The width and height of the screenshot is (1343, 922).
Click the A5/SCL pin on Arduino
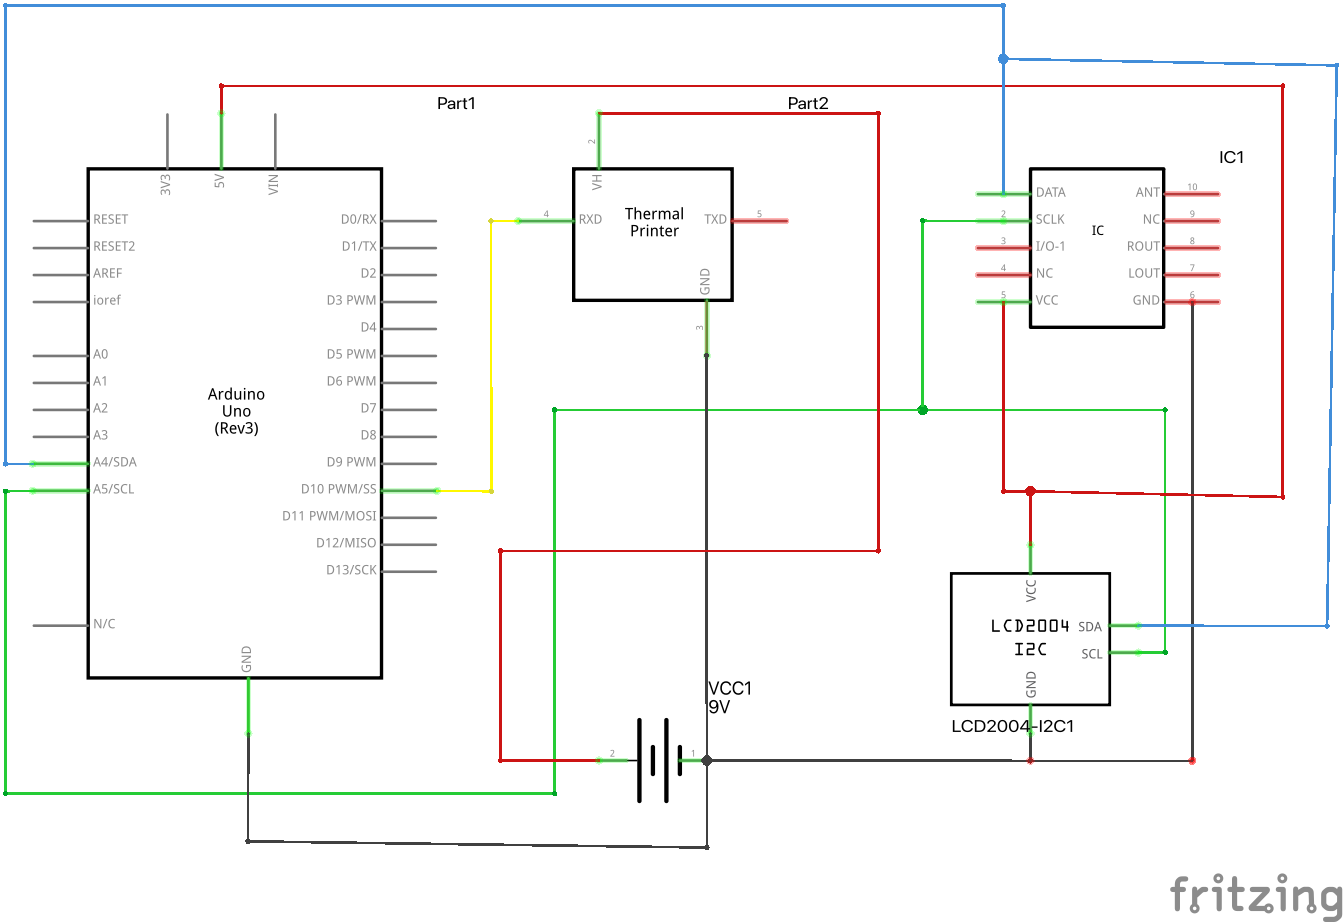(x=60, y=490)
